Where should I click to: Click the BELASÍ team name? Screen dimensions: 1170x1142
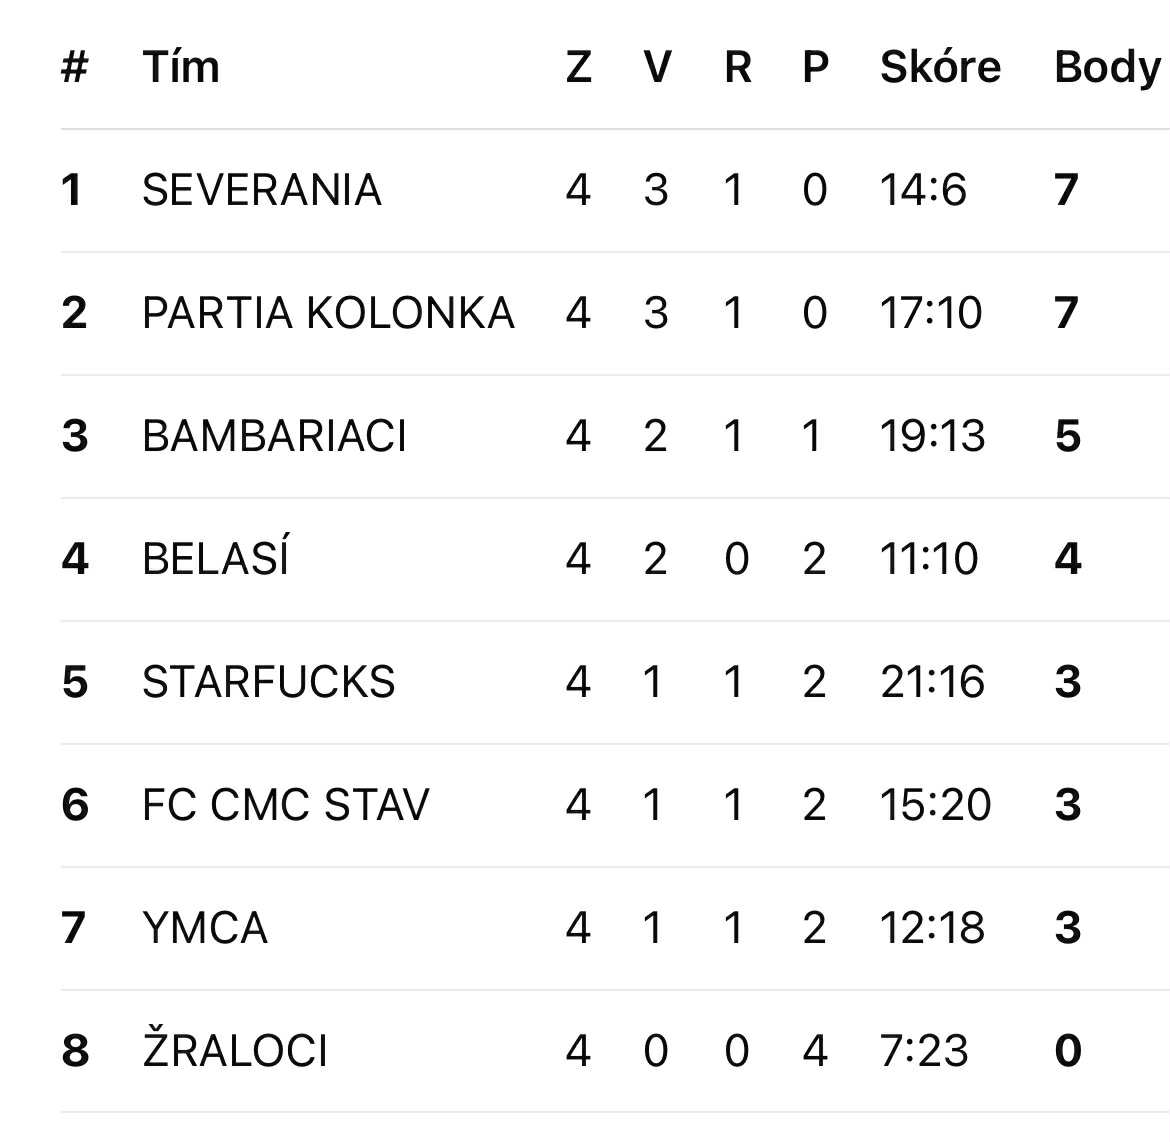215,559
